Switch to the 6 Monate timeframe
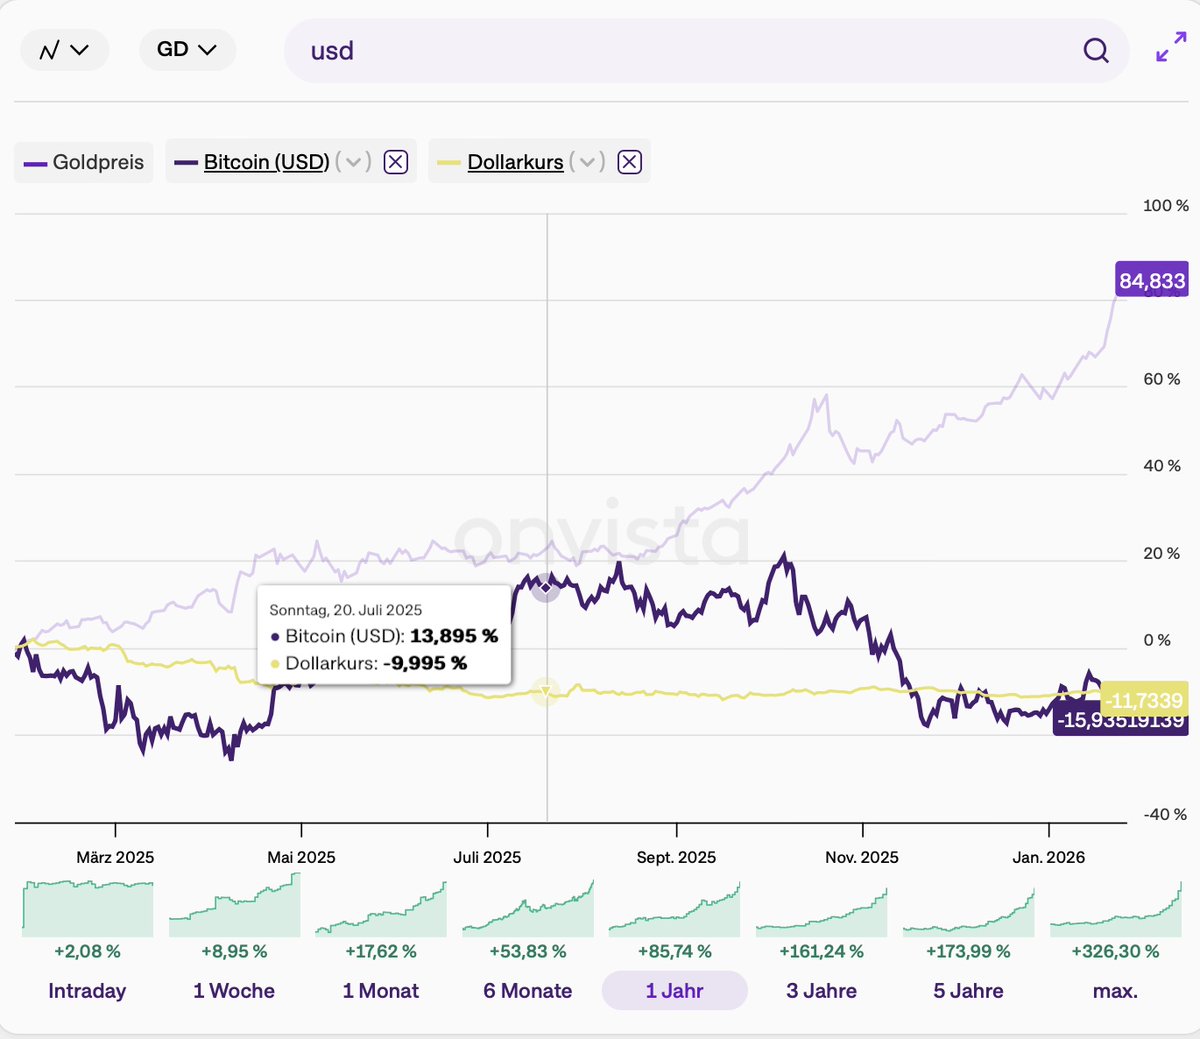This screenshot has width=1200, height=1039. pyautogui.click(x=527, y=990)
